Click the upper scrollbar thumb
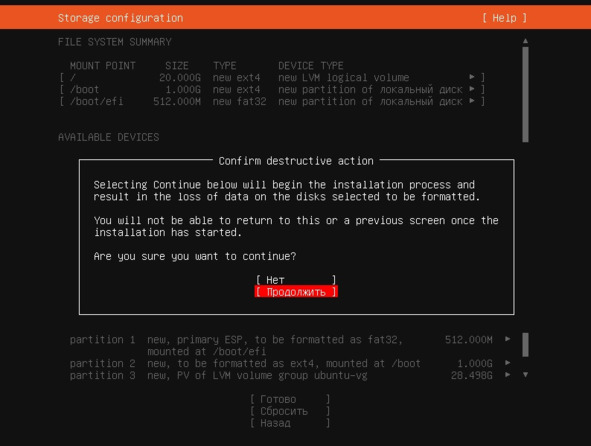591x446 pixels. pyautogui.click(x=525, y=95)
